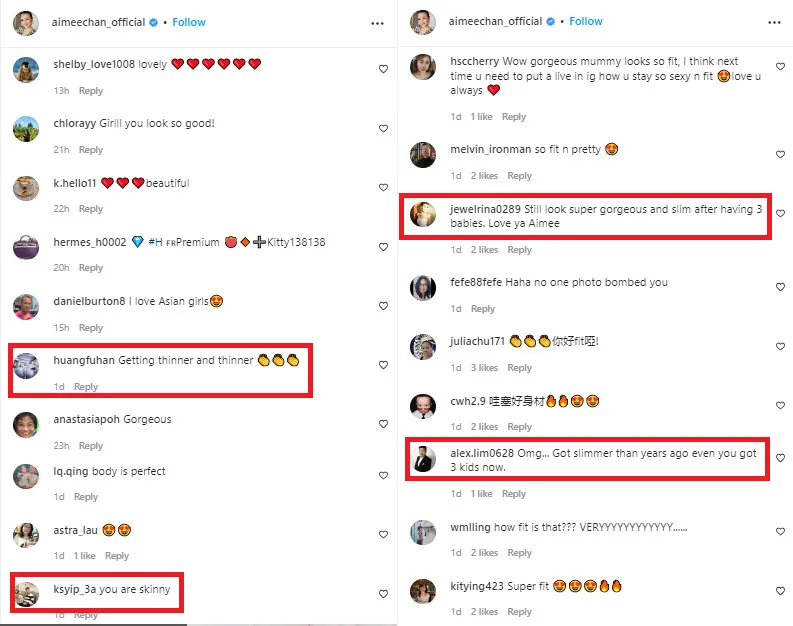Click cwh2.9's profile picture
This screenshot has height=626, width=793.
click(x=424, y=406)
